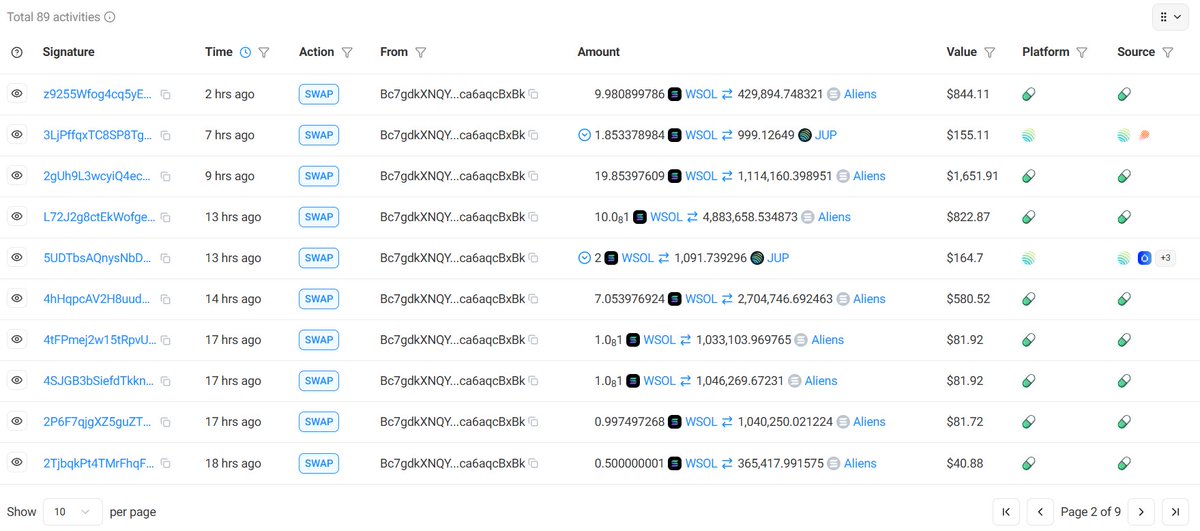Screen dimensions: 1200x531
Task: Copy signature z9255Wfog4cq5yE
Action: [166, 94]
